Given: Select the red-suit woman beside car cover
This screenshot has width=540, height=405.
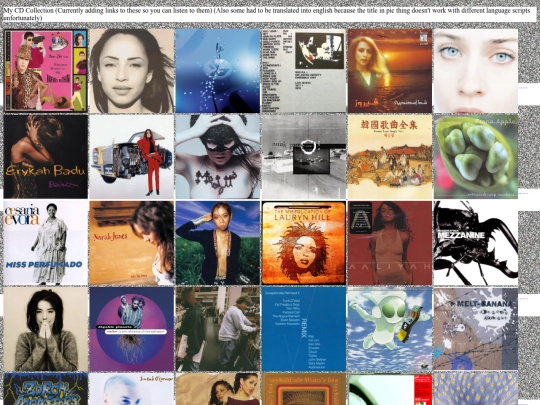Looking at the screenshot, I should click(x=132, y=157).
